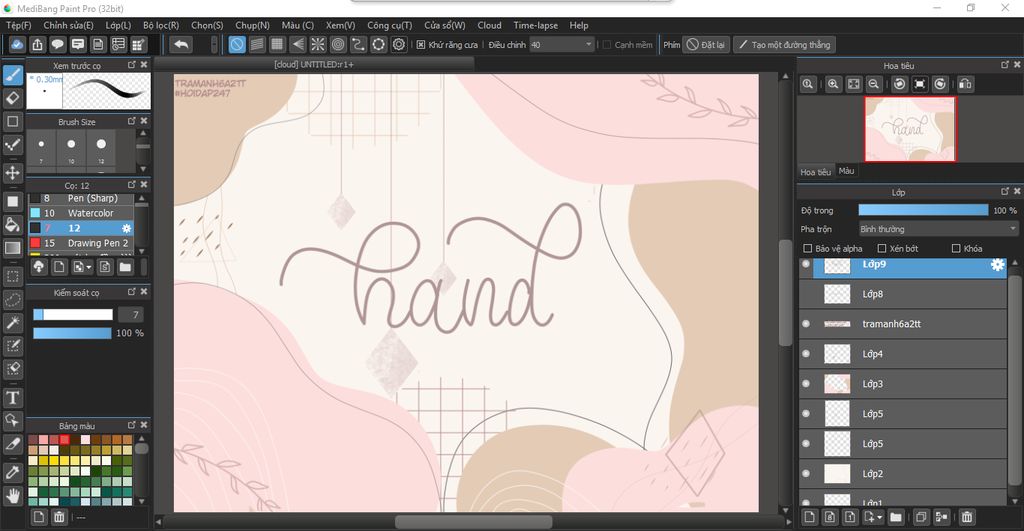The height and width of the screenshot is (531, 1024).
Task: Select the Eyedropper tool
Action: coord(12,472)
